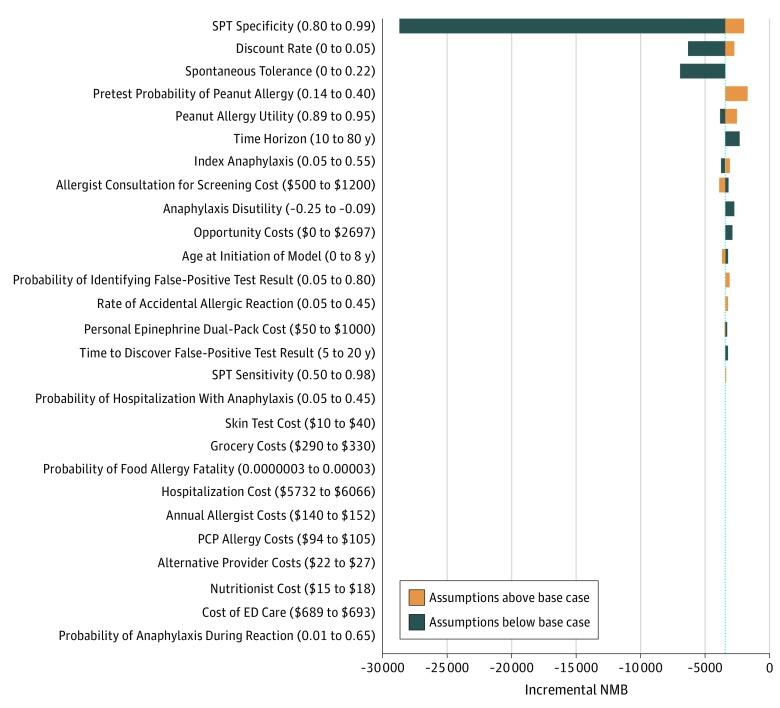Screen dimensions: 780x708
Task: Select the orange segment of the SPT Specificity bar
Action: (x=735, y=26)
